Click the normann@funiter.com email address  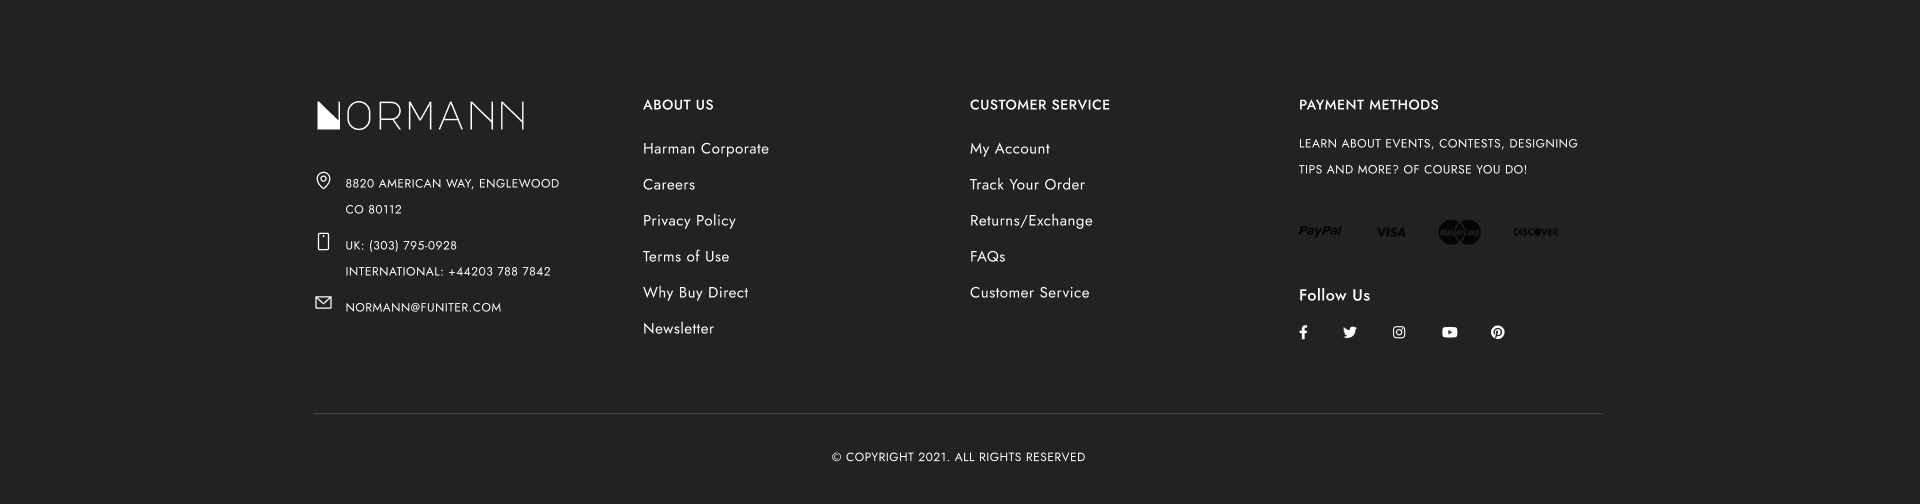tap(423, 308)
